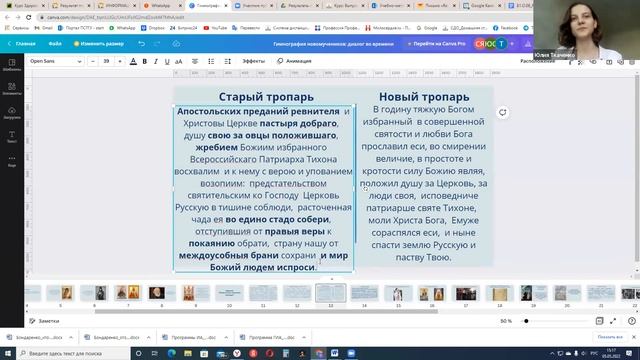Go back with the Главная button
Image resolution: width=640 pixels, height=360 pixels.
pos(22,44)
